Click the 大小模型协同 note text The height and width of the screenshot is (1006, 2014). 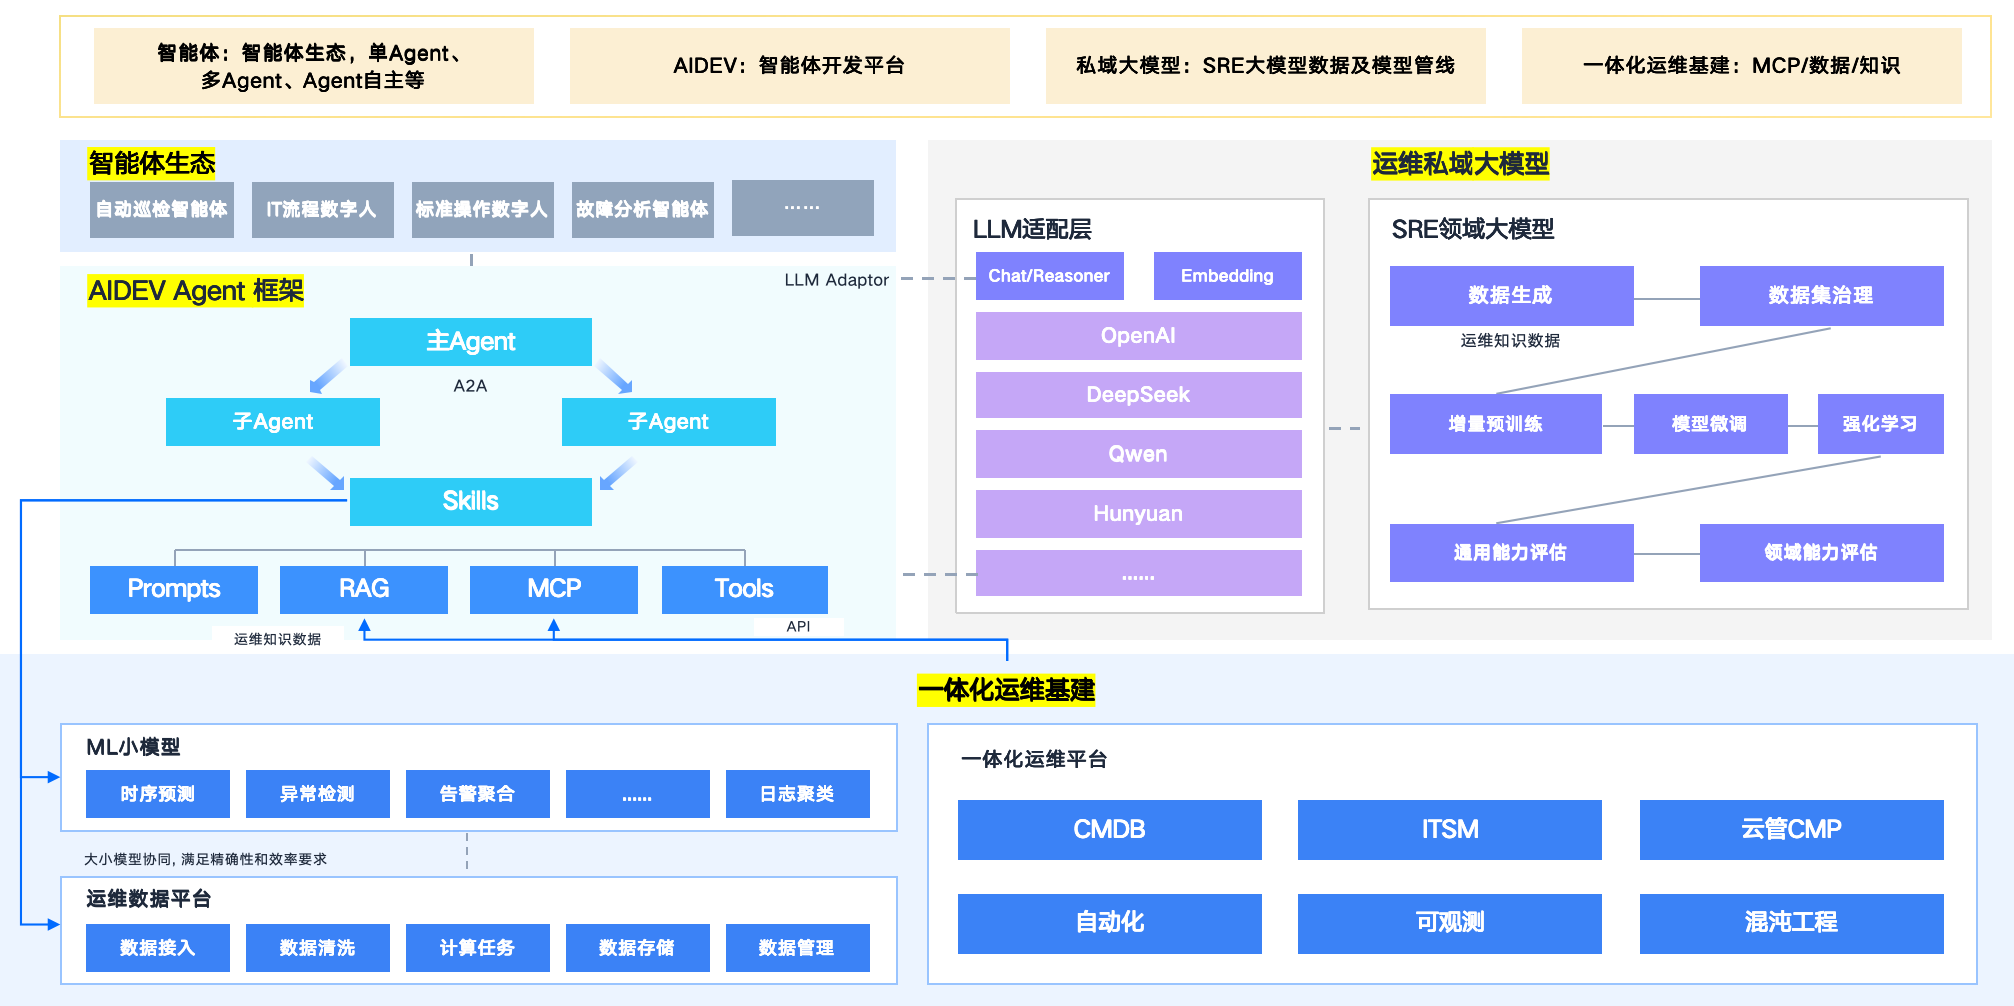click(205, 859)
